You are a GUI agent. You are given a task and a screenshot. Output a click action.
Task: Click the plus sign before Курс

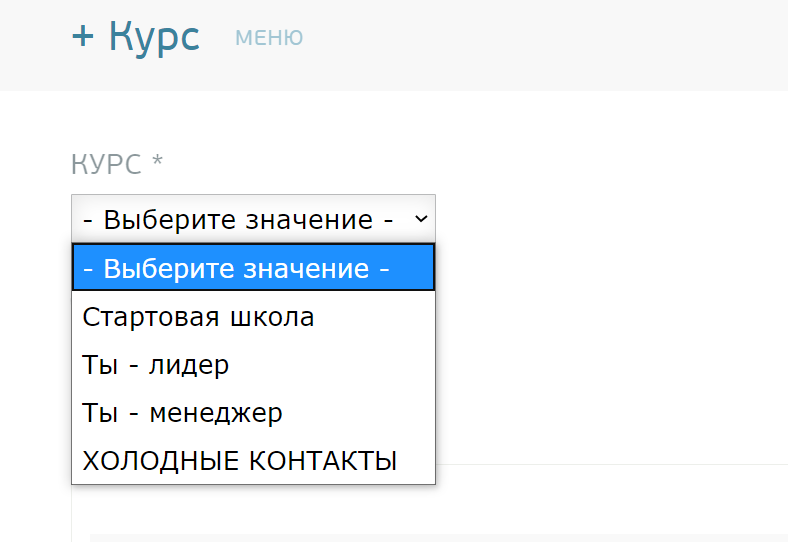84,37
